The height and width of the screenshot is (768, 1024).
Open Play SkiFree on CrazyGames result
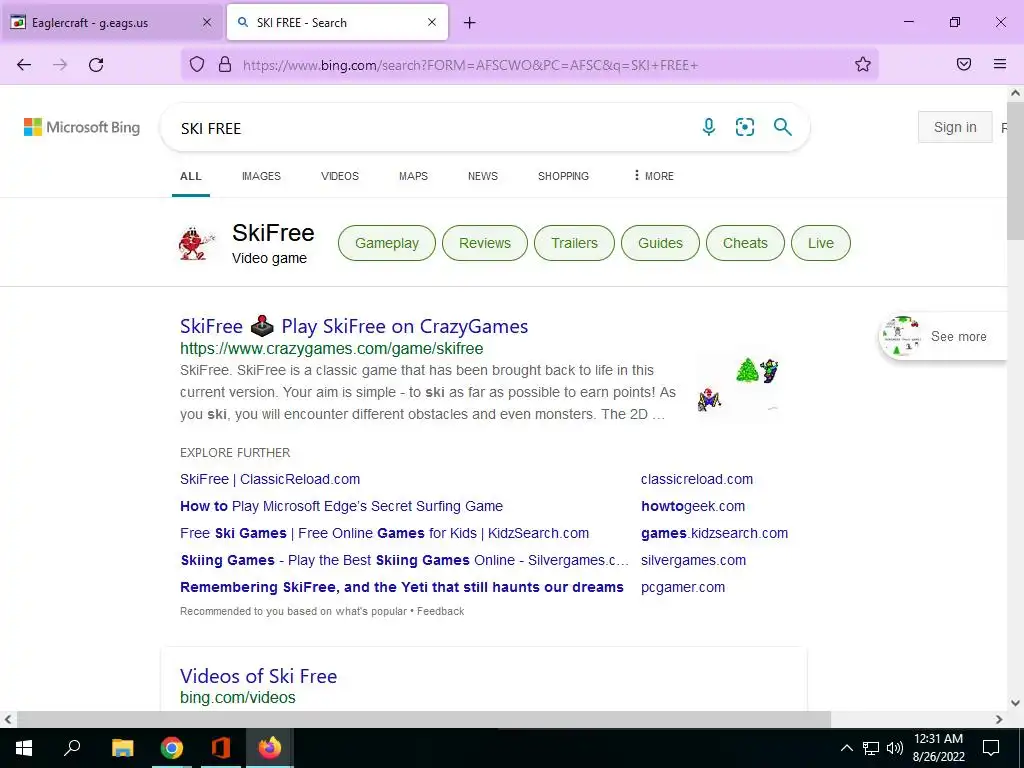tap(354, 326)
